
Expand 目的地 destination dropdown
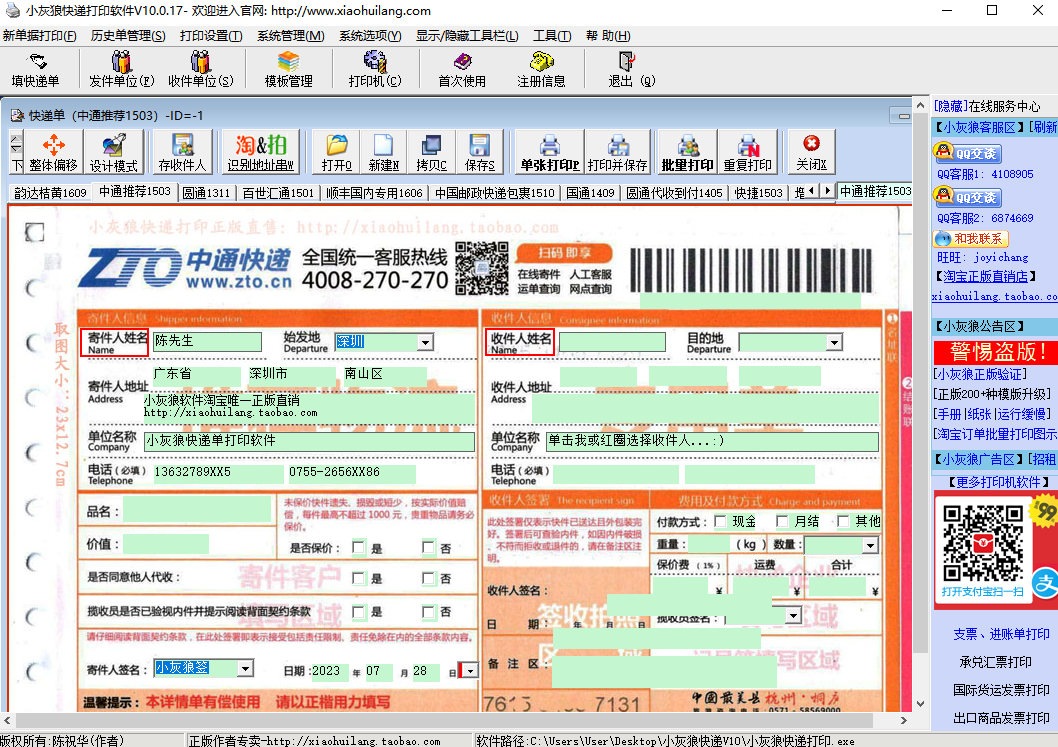[835, 342]
